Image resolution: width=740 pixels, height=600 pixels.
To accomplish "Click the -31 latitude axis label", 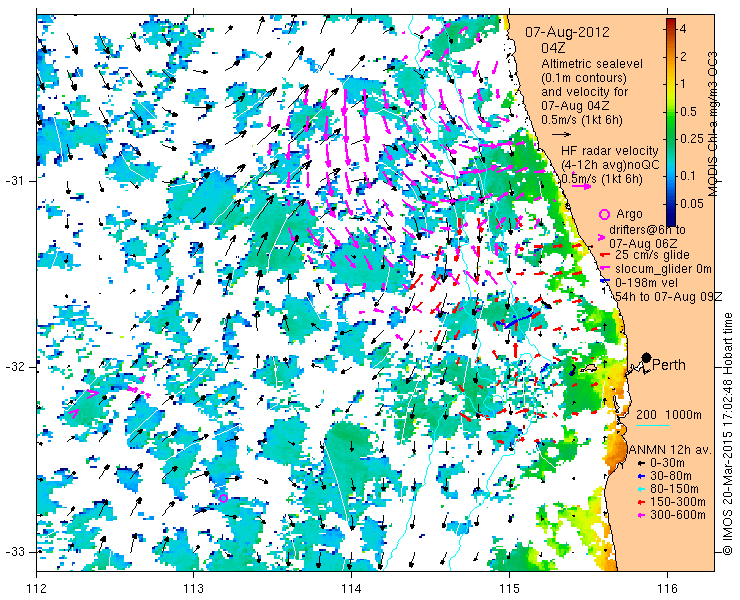I will pos(15,181).
